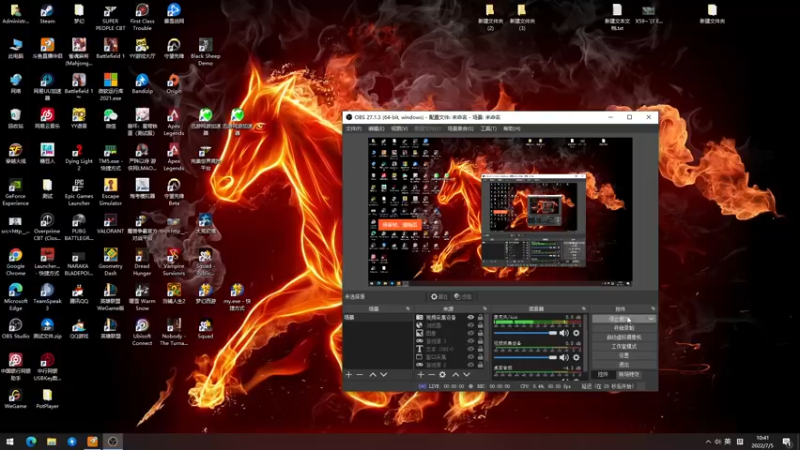This screenshot has width=800, height=450.
Task: Toggle visibility eye of 文本 (GDI+) source
Action: [470, 349]
